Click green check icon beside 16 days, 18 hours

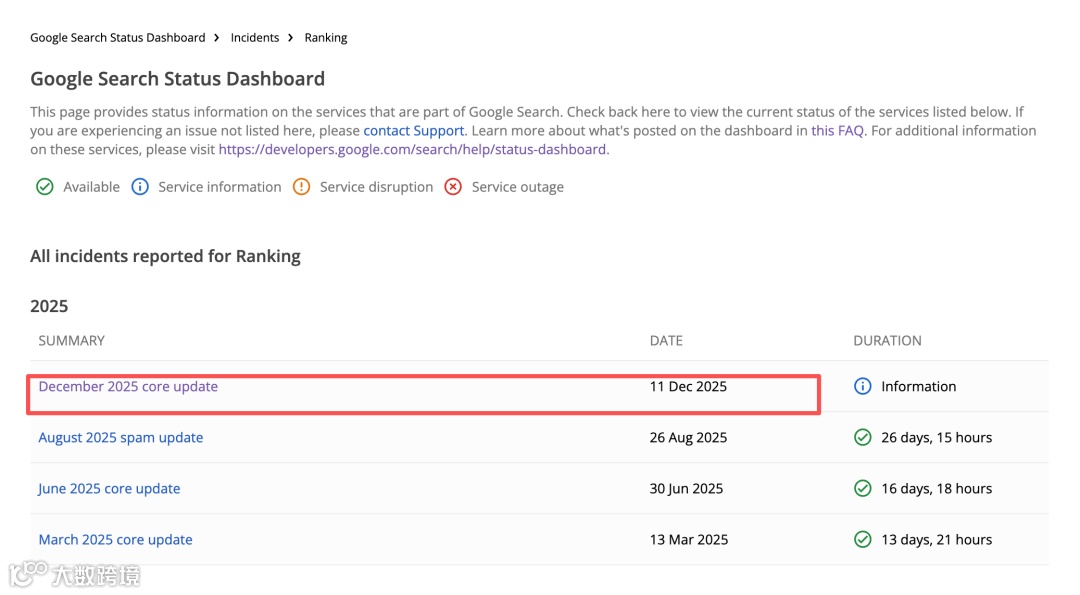pyautogui.click(x=862, y=488)
